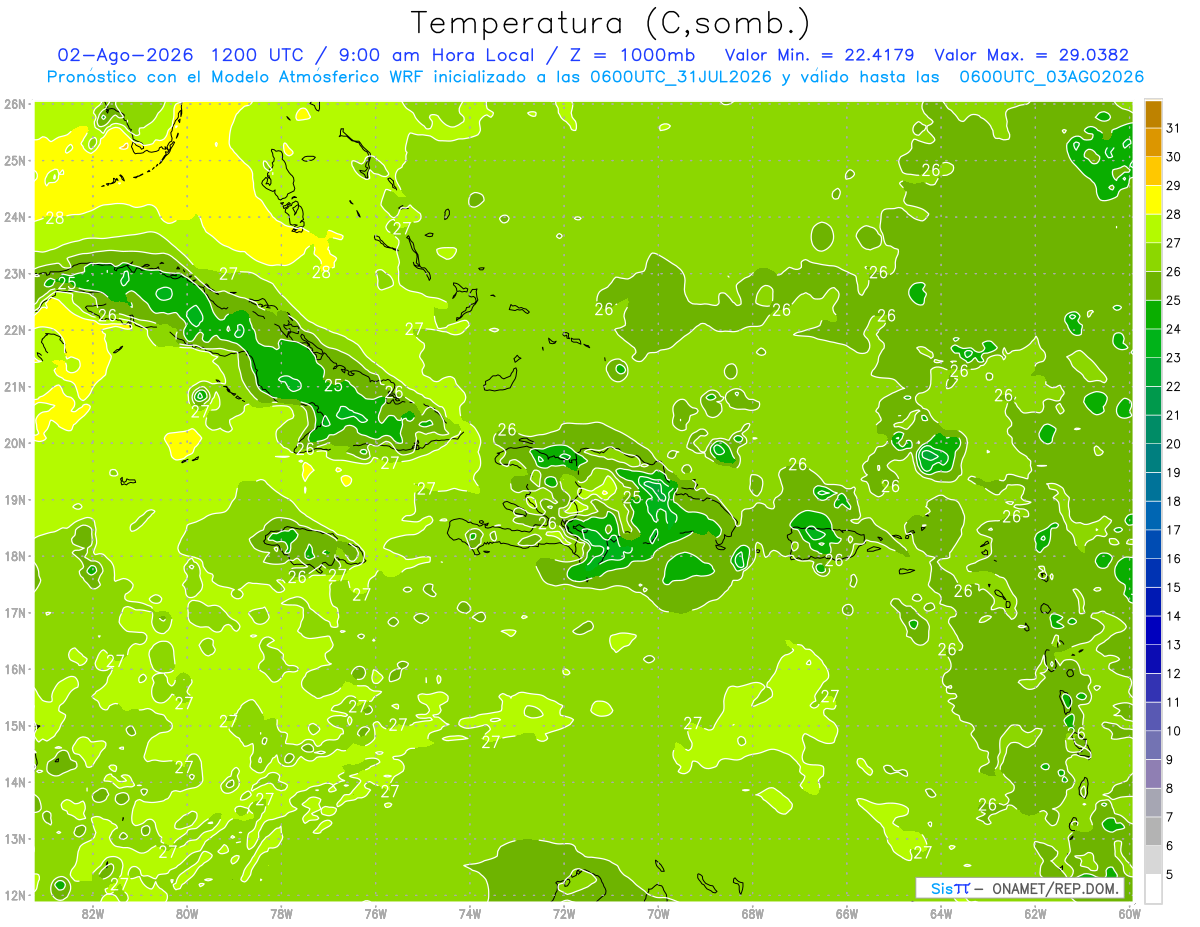The image size is (1200, 927).
Task: Click the '80W' longitude label
Action: (187, 914)
